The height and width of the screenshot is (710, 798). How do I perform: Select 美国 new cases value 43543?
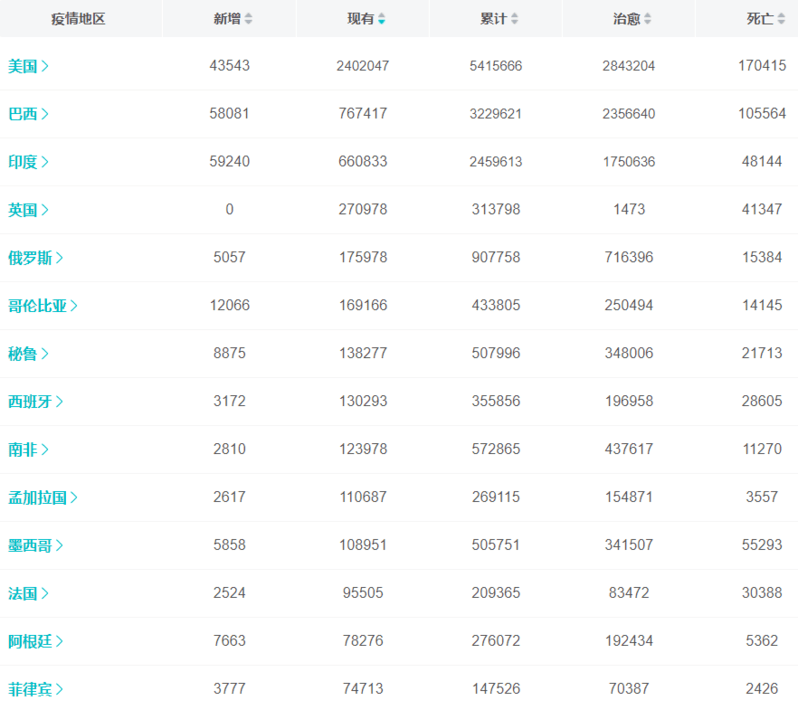230,66
